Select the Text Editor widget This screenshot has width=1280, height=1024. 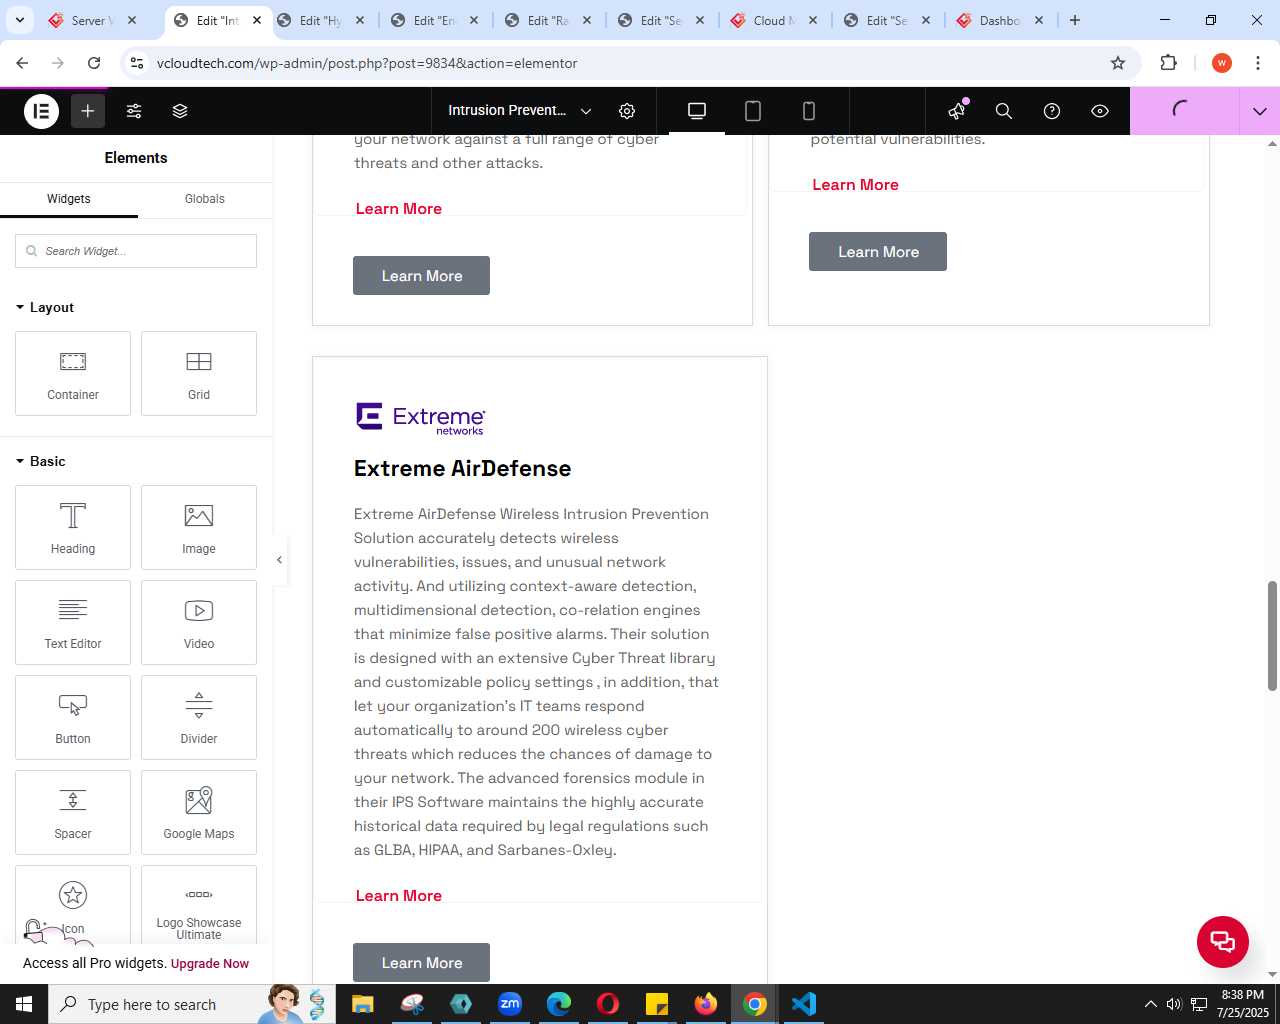click(x=73, y=623)
